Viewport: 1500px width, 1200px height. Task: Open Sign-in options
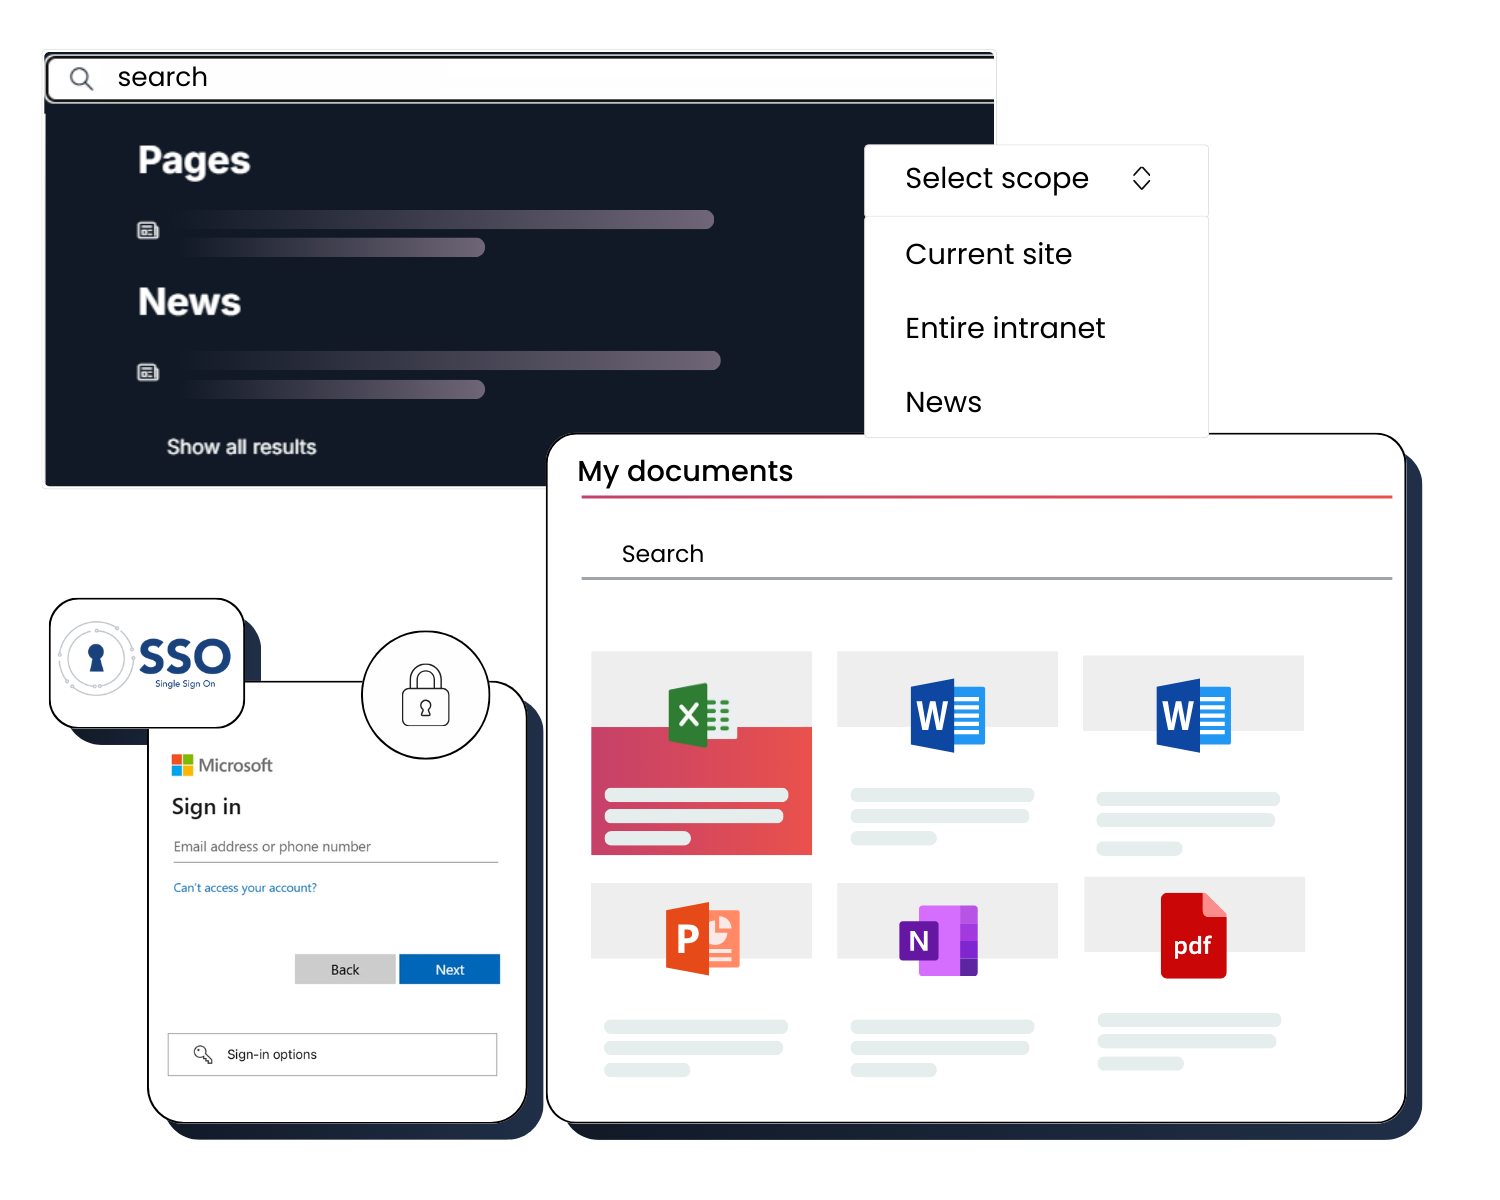pos(332,1054)
